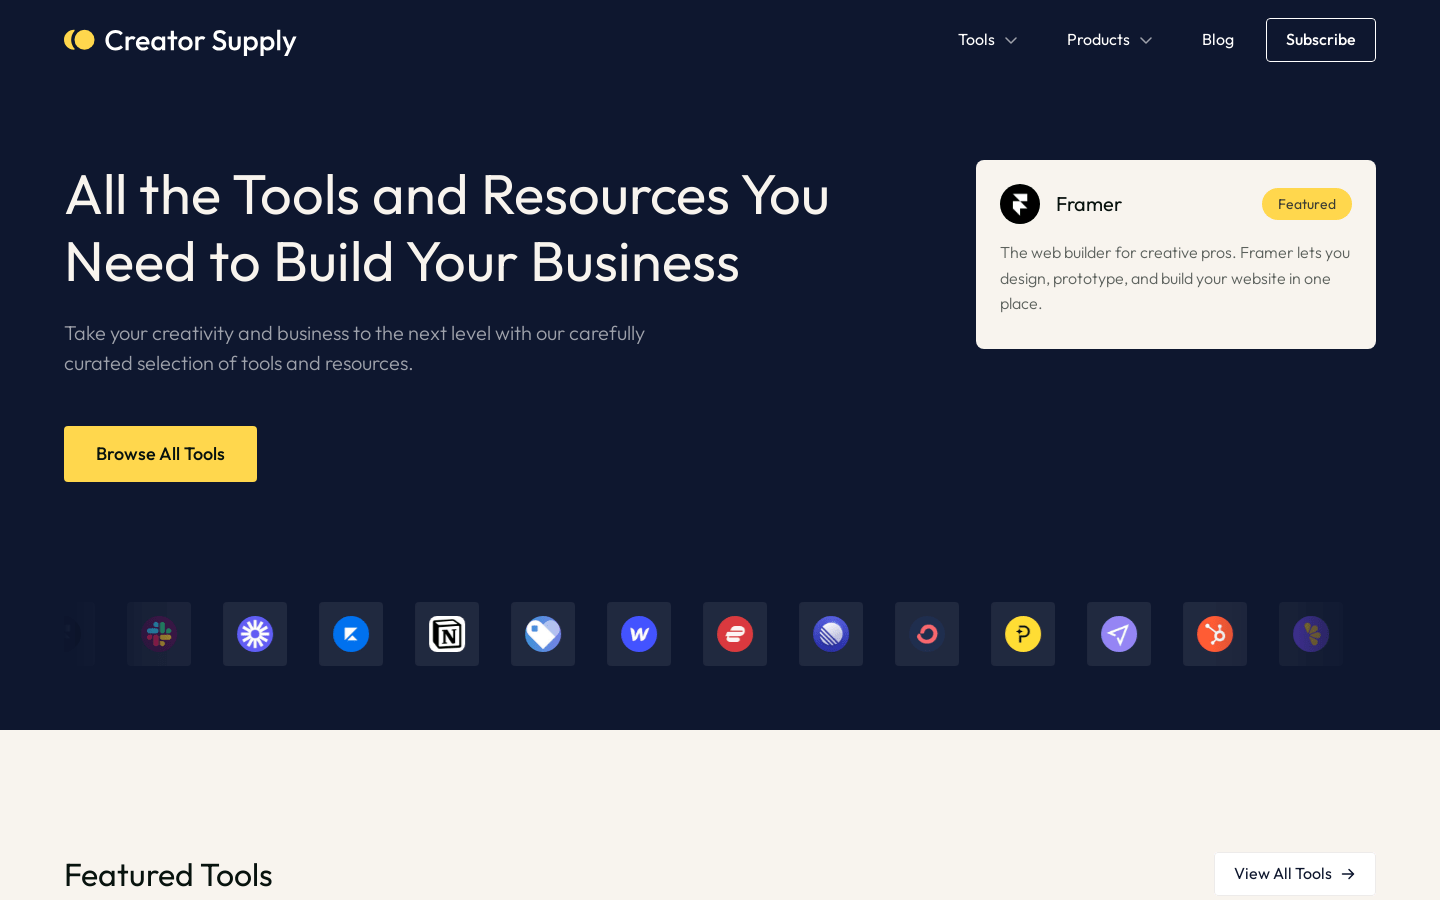Open the Slack tool icon
Screen dimensions: 1440x900
point(159,634)
